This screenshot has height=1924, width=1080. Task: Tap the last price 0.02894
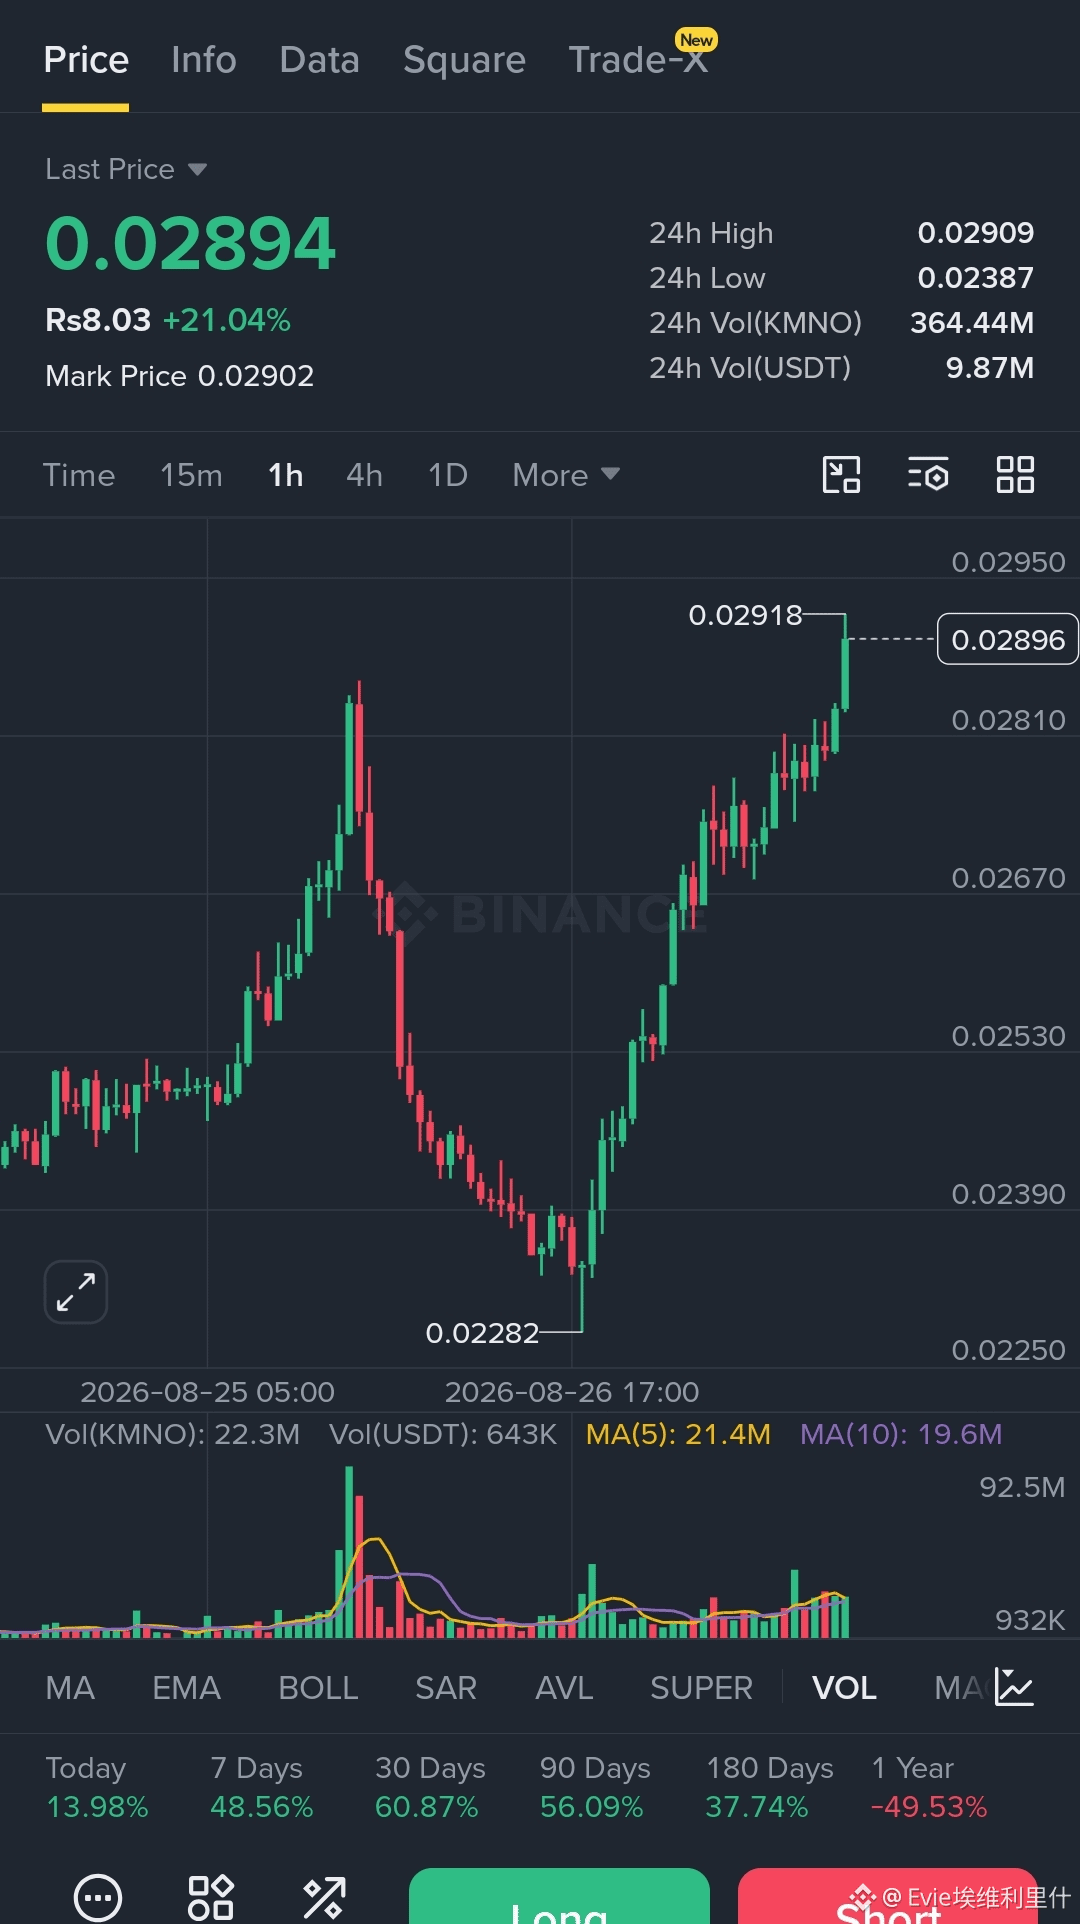[190, 244]
